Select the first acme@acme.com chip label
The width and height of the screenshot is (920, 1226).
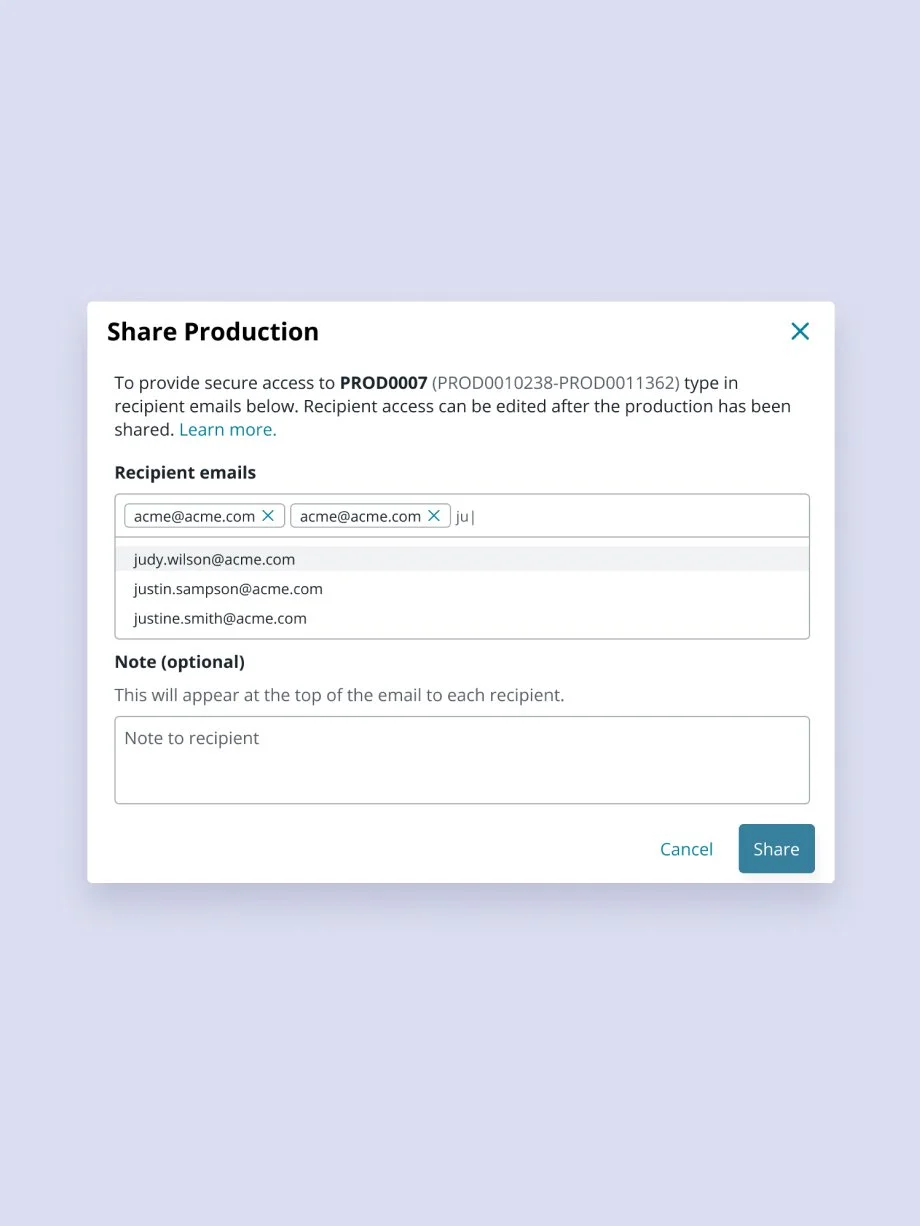point(194,517)
